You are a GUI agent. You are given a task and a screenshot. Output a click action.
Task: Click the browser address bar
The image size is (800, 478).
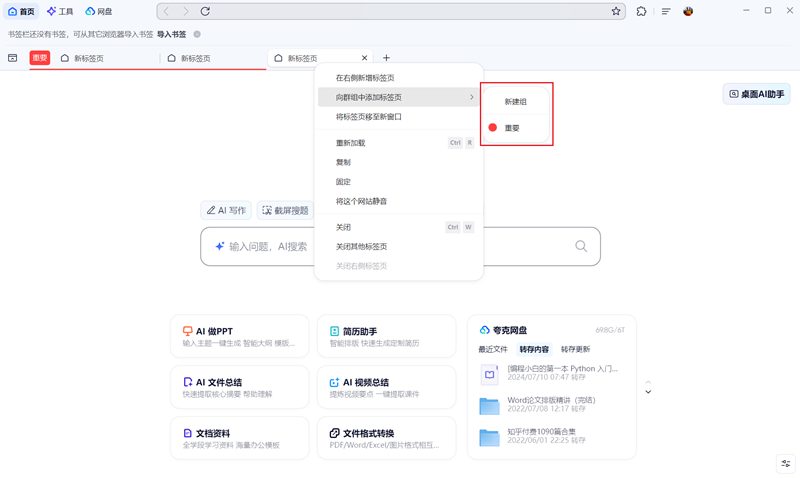point(391,11)
